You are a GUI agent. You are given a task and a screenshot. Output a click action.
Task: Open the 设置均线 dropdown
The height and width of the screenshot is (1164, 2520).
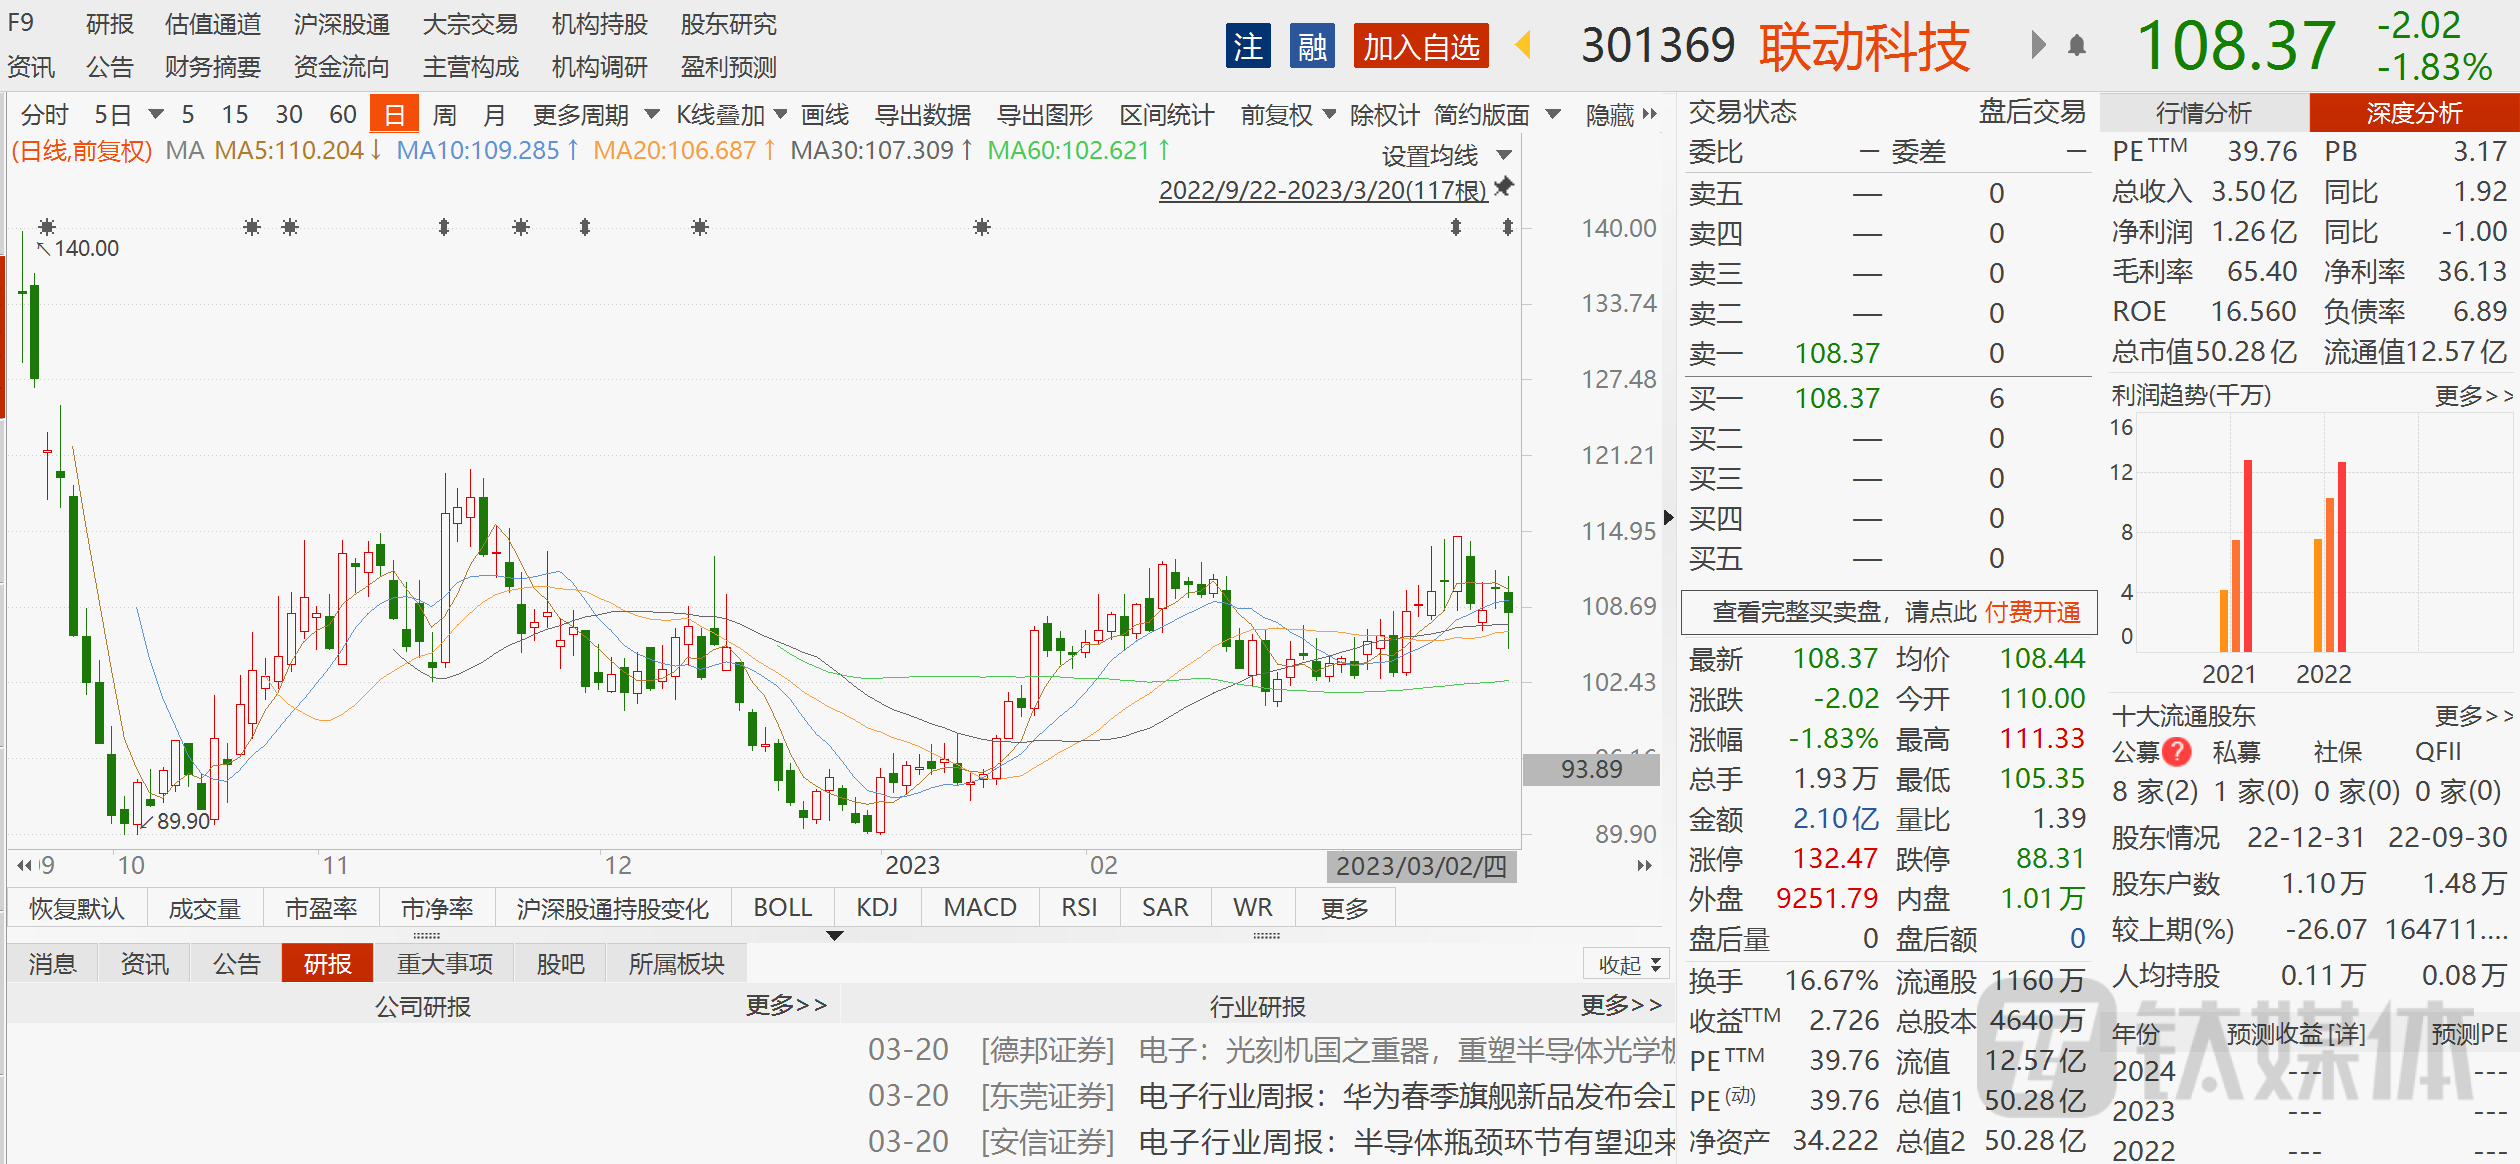tap(1446, 155)
